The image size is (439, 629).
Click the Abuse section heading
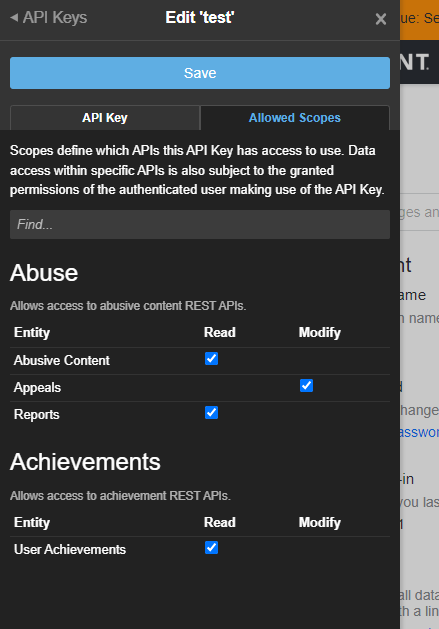point(44,273)
